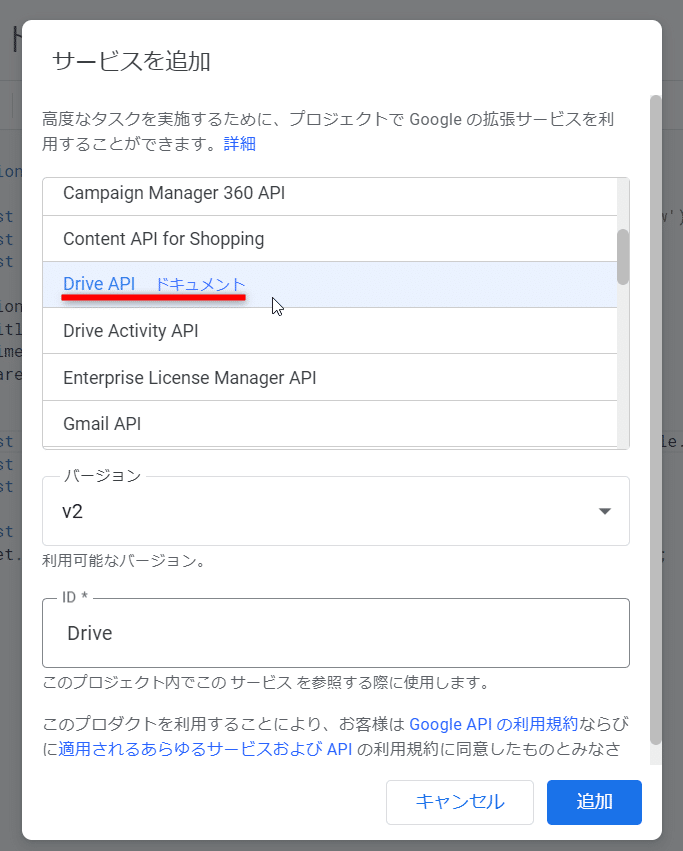Open the バージョン v2 dropdown
Viewport: 683px width, 851px height.
pos(336,511)
